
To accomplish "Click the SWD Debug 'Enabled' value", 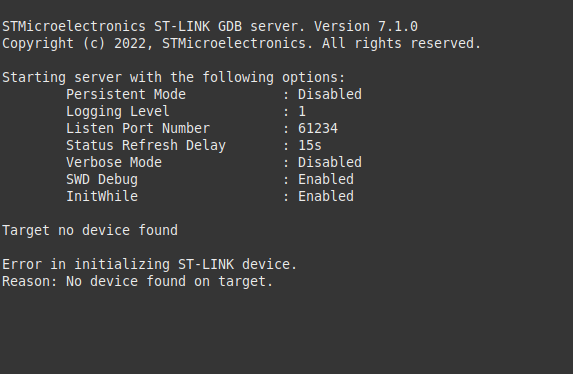I will click(326, 179).
